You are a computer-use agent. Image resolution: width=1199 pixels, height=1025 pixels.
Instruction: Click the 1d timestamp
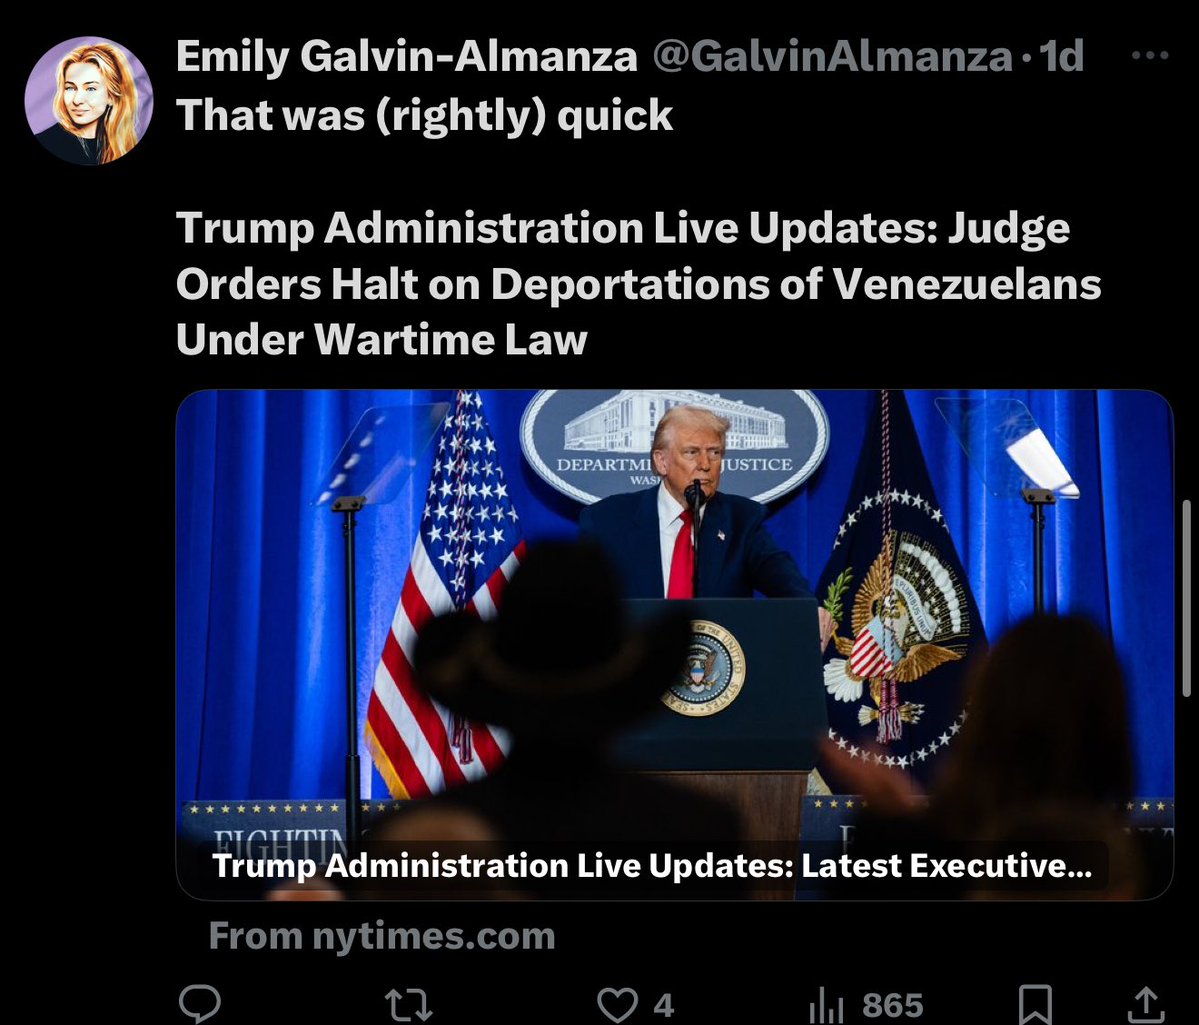tap(1062, 56)
